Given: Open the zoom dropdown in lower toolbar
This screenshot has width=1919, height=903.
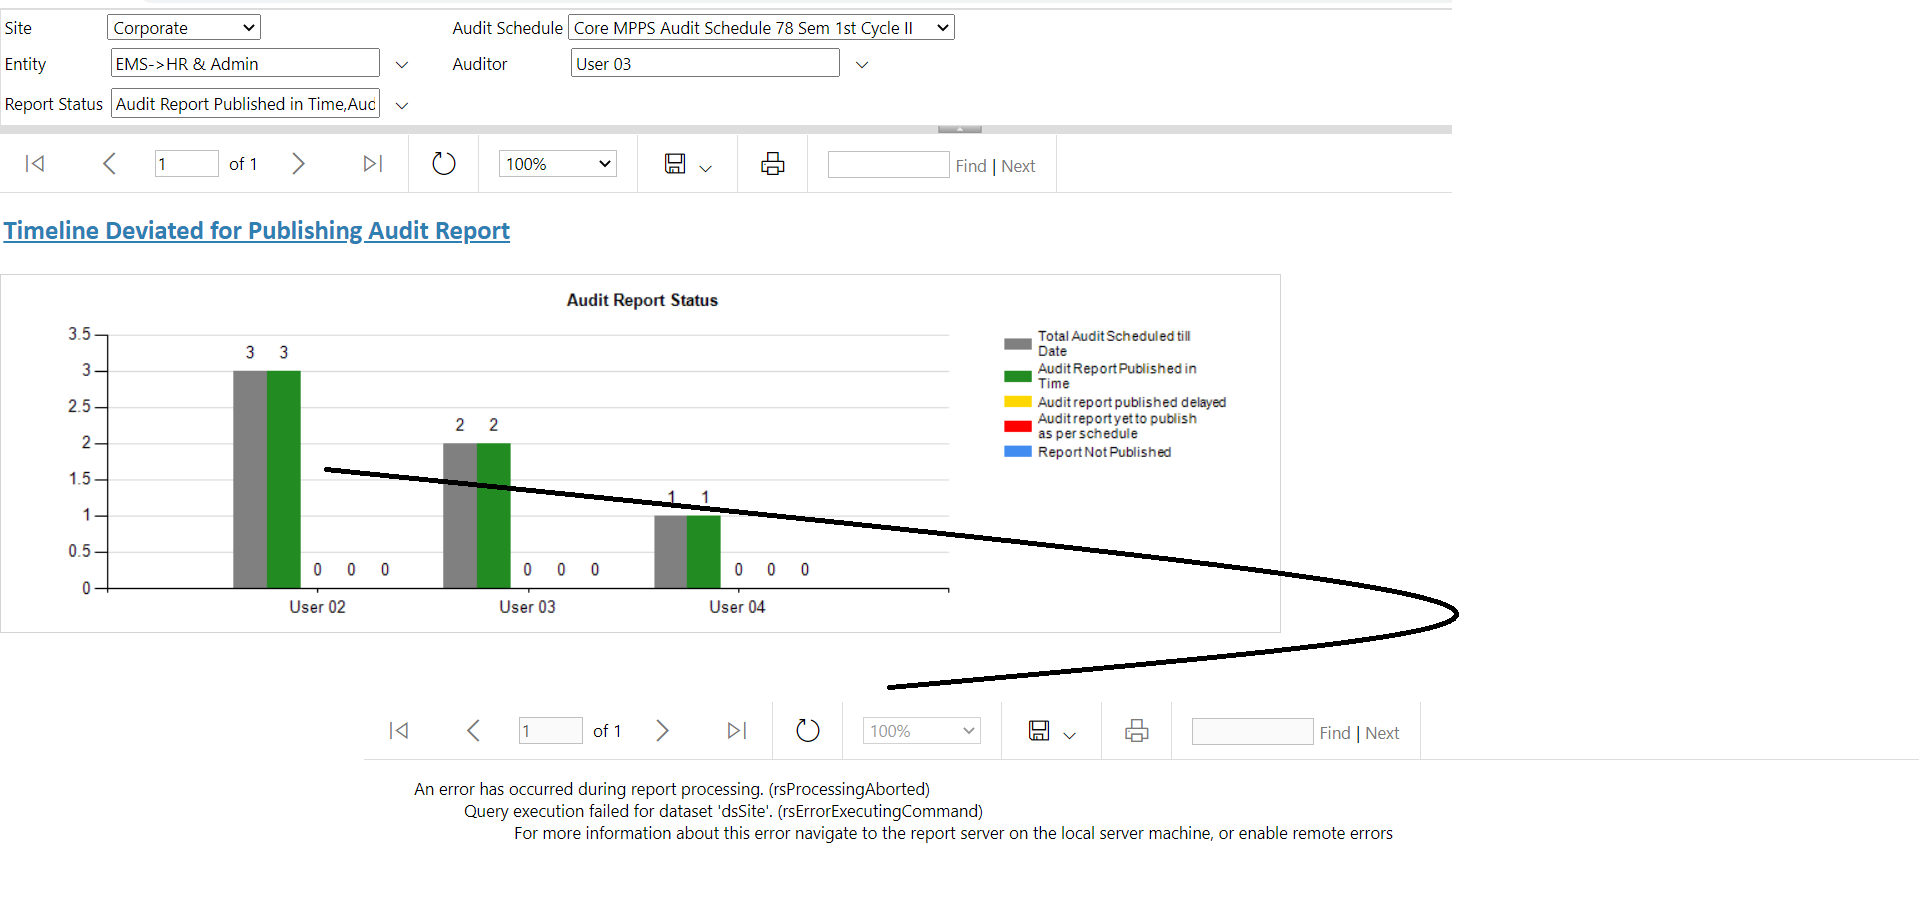Looking at the screenshot, I should 922,731.
